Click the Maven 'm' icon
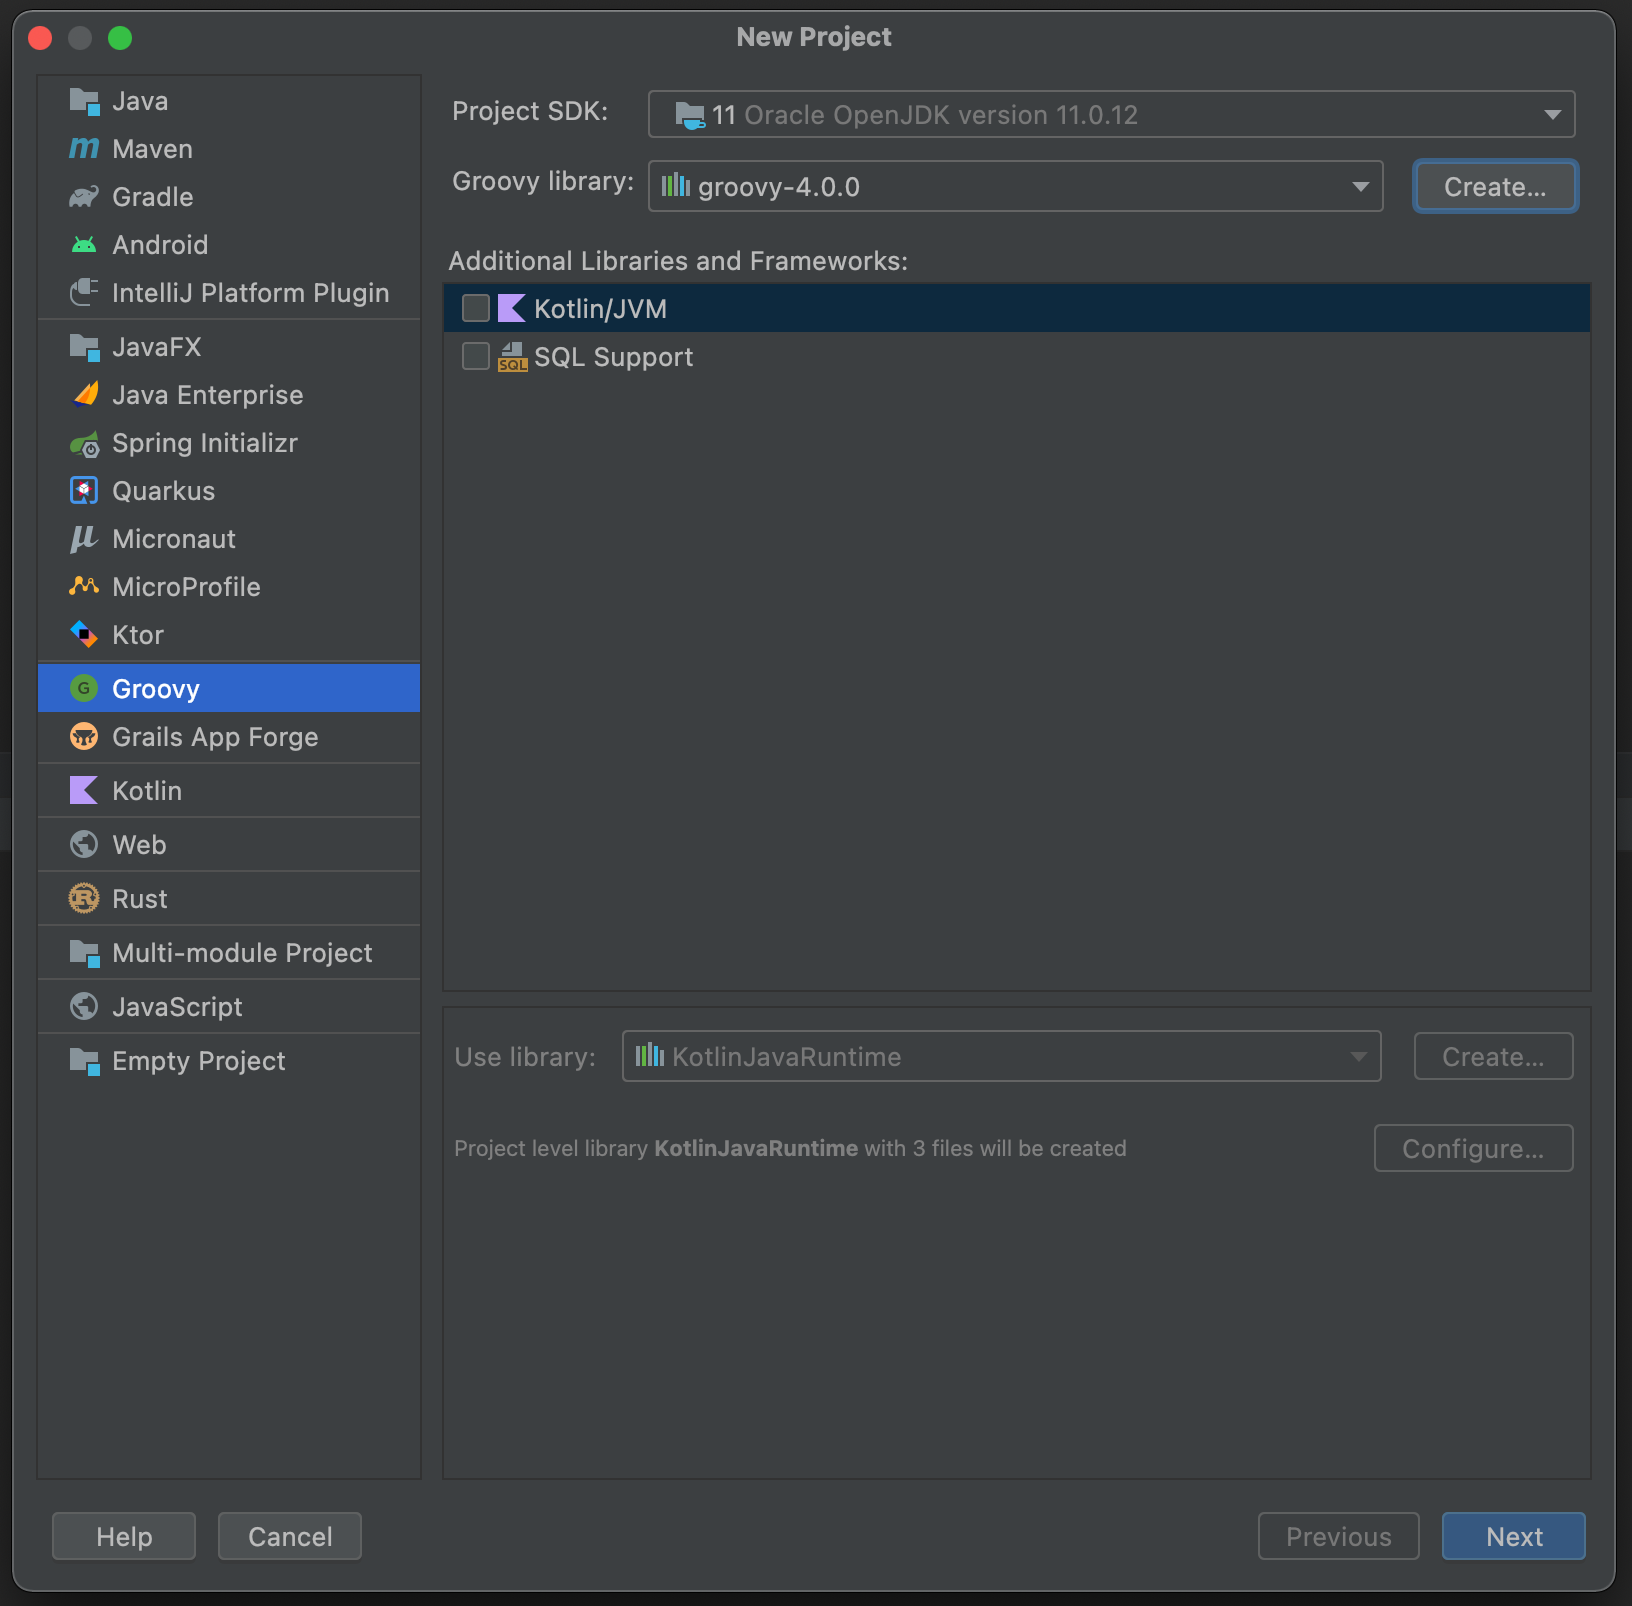The width and height of the screenshot is (1632, 1606). point(84,149)
